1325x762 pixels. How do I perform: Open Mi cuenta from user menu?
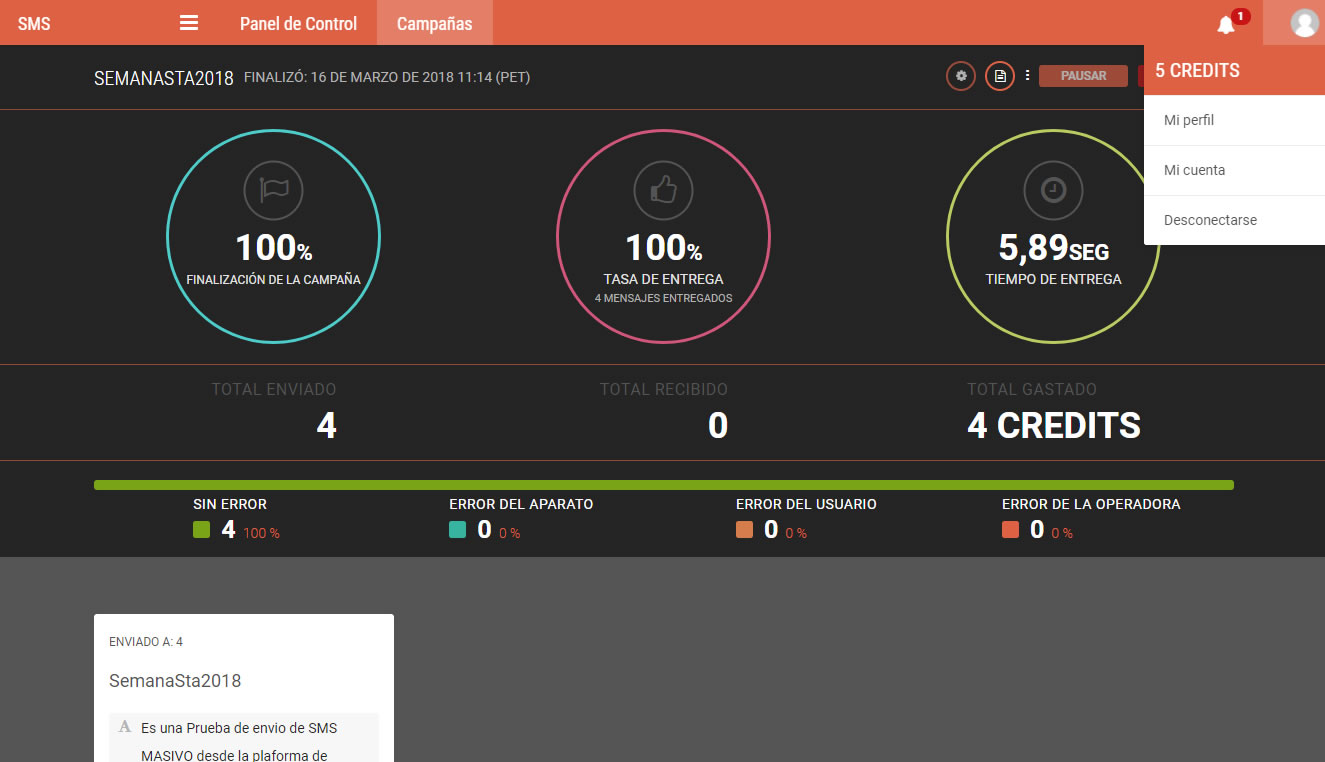[x=1234, y=170]
